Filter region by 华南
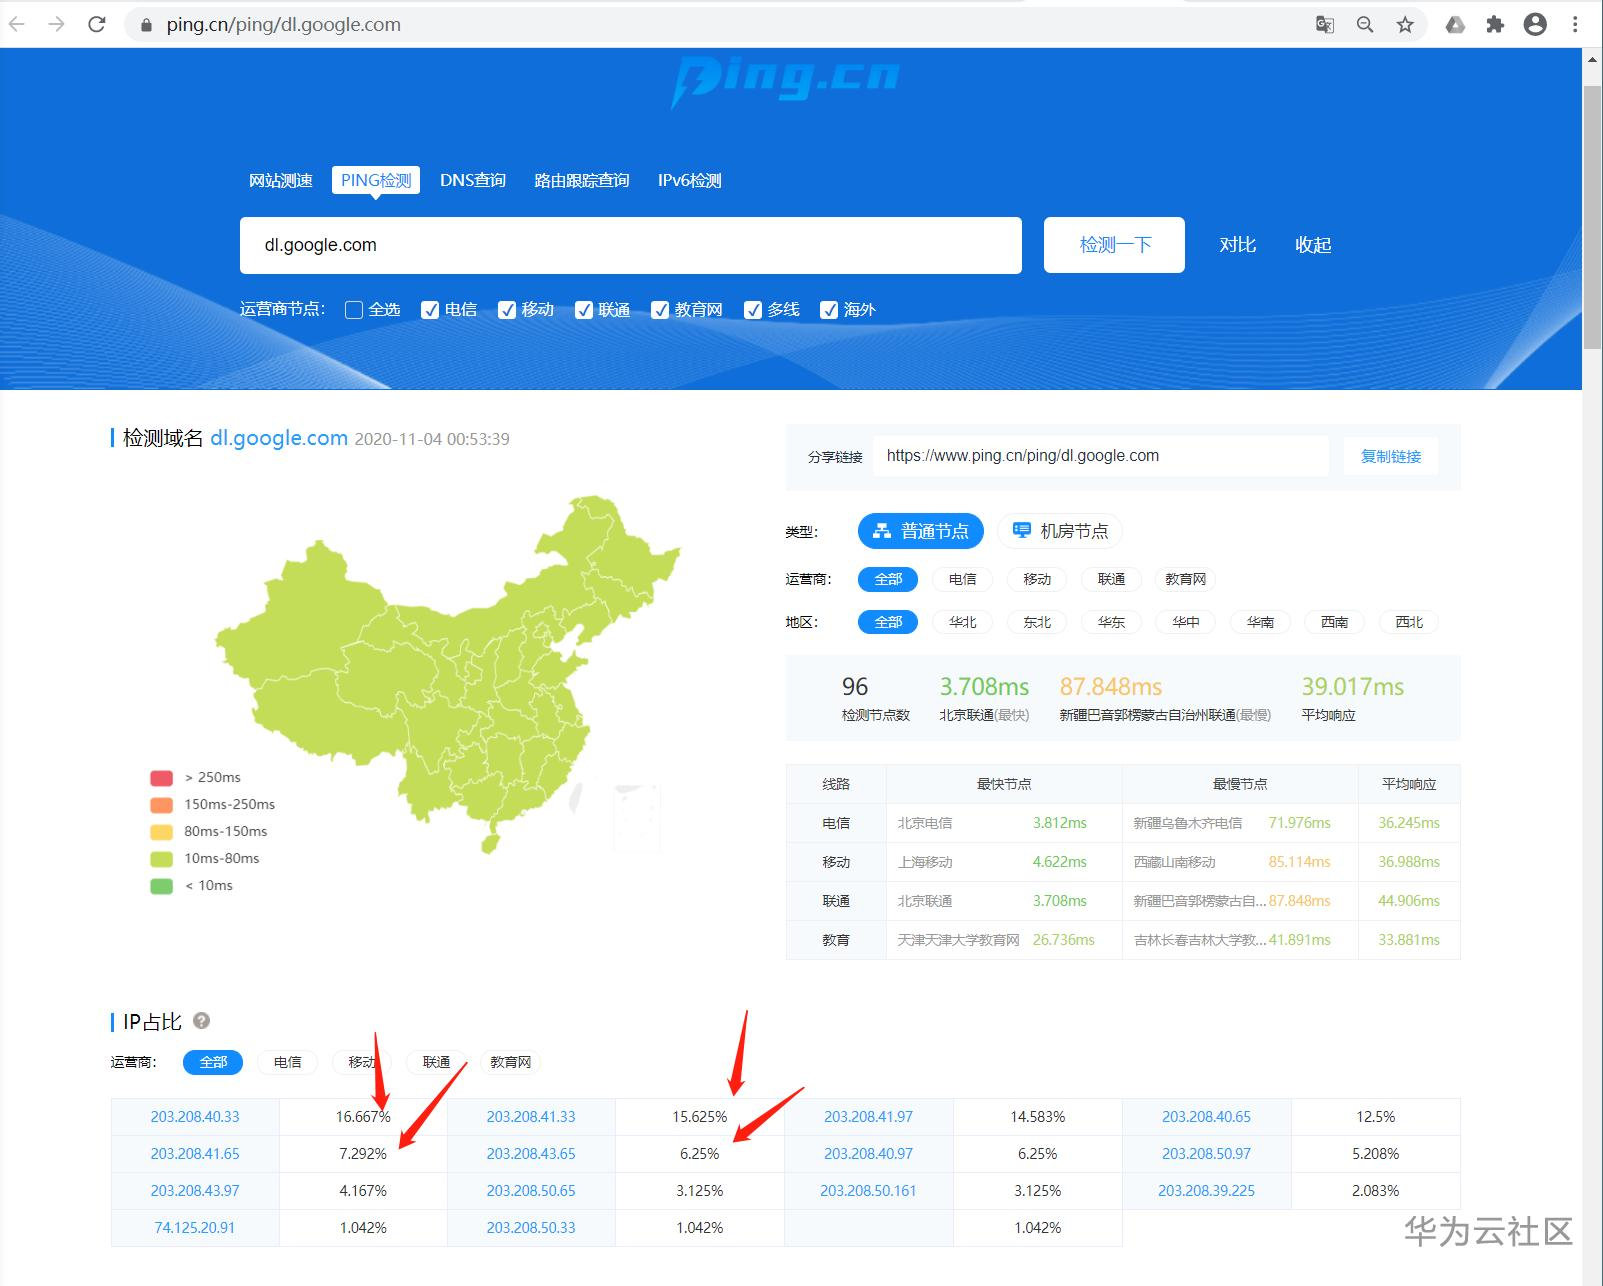Screen dimensions: 1603x1286 point(1261,622)
